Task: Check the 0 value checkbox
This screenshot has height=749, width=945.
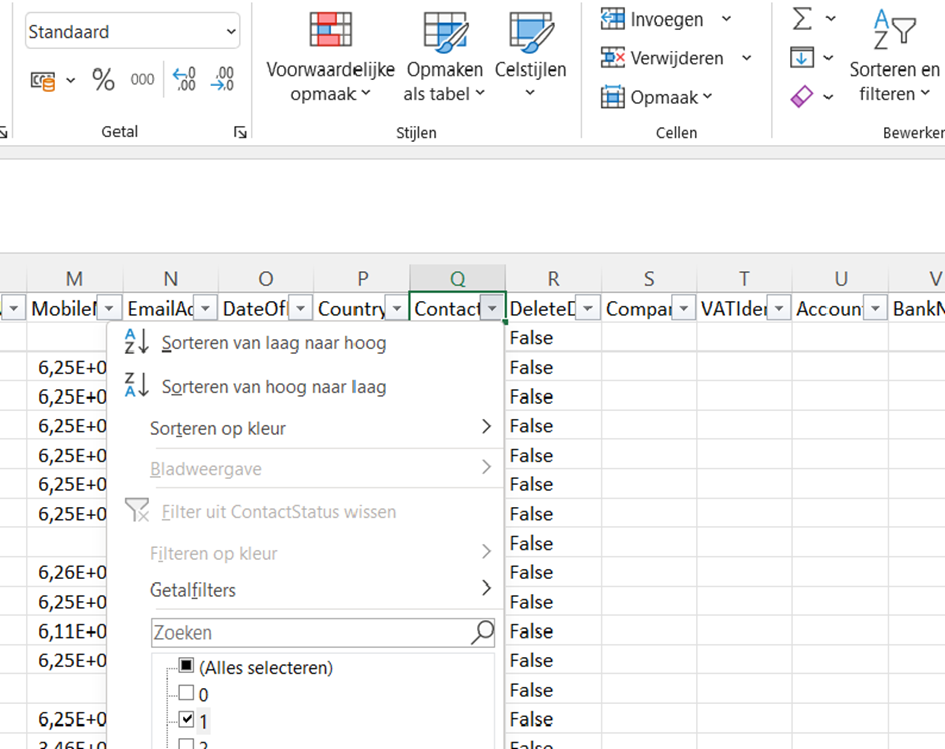Action: 186,692
